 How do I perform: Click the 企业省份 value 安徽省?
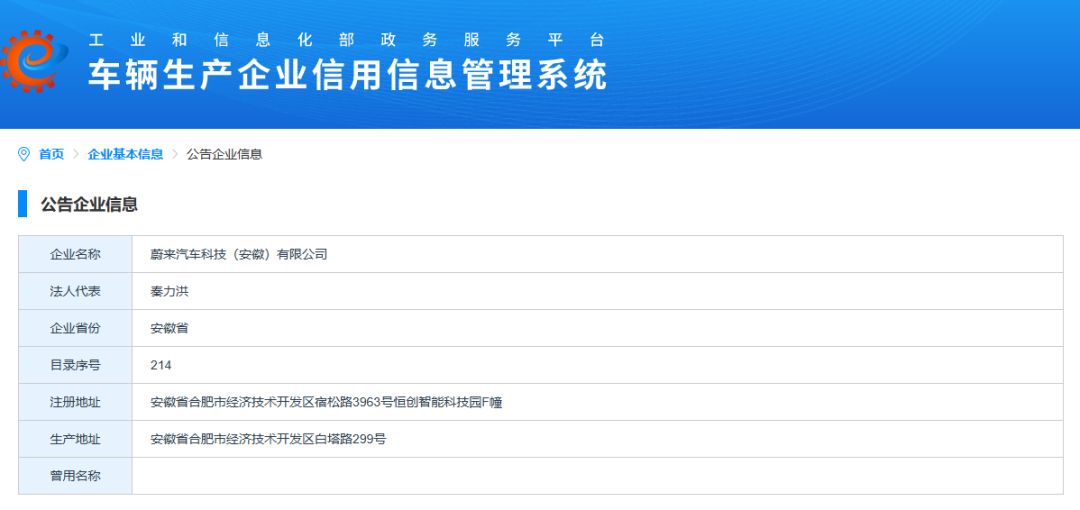click(x=169, y=328)
